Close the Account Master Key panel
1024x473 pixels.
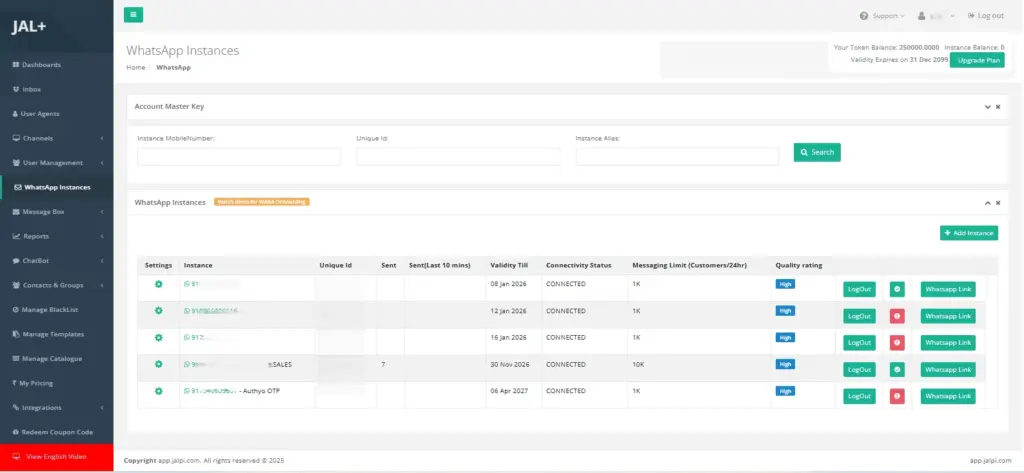point(997,106)
